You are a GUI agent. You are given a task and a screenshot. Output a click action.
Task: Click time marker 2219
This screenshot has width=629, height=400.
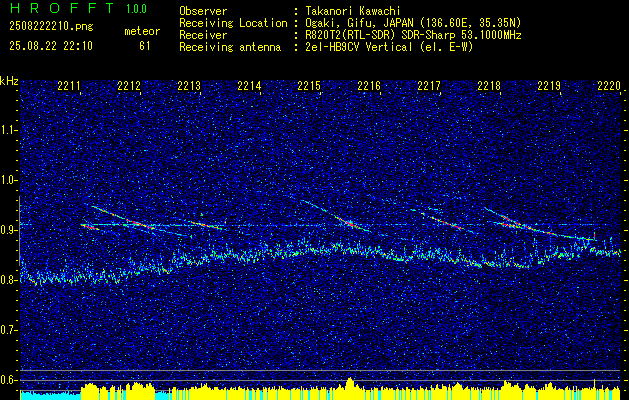click(549, 86)
